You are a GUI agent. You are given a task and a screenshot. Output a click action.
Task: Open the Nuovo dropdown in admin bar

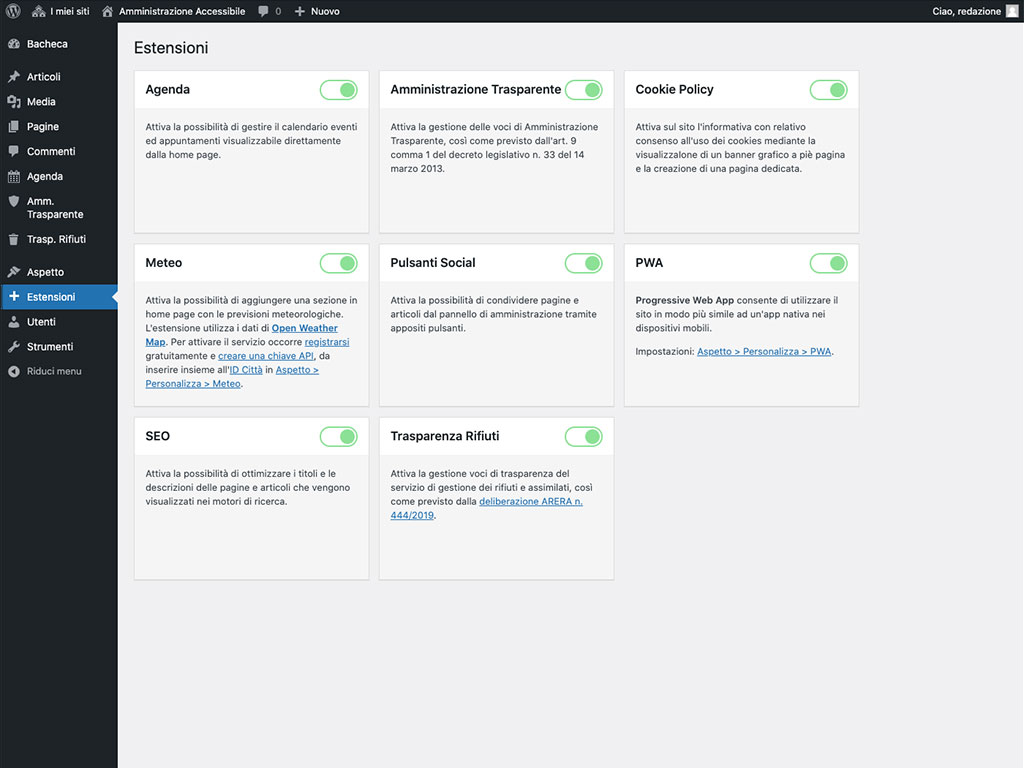[x=317, y=11]
